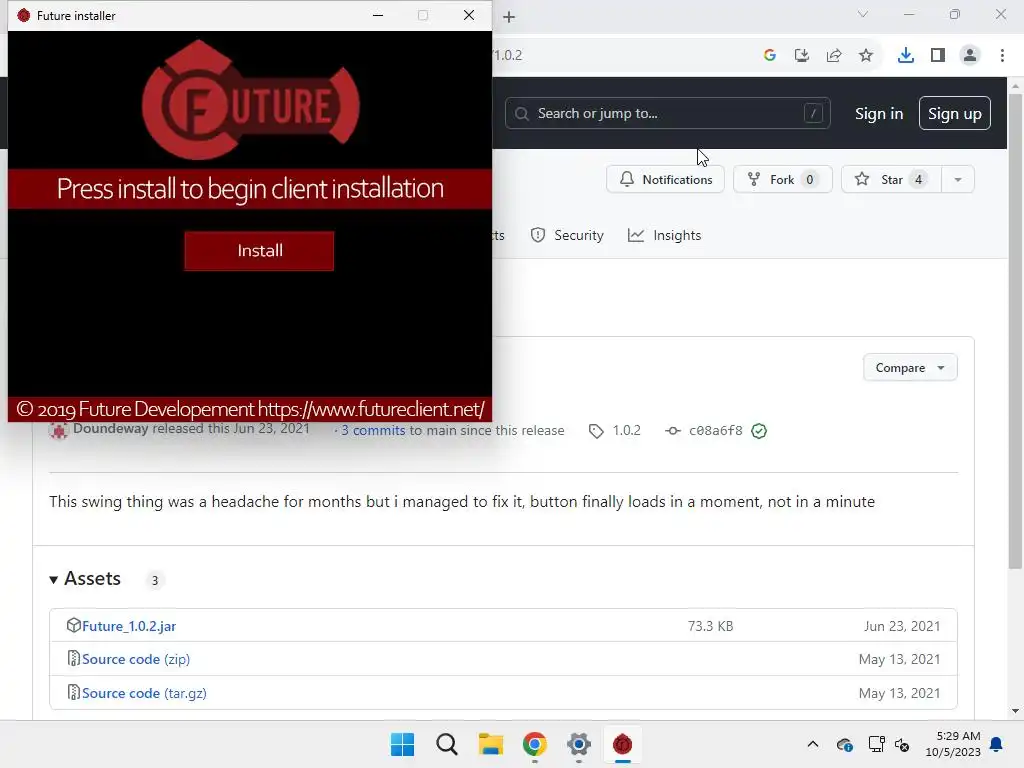Click the verified checkmark icon next to commit
The width and height of the screenshot is (1024, 768).
[x=759, y=431]
